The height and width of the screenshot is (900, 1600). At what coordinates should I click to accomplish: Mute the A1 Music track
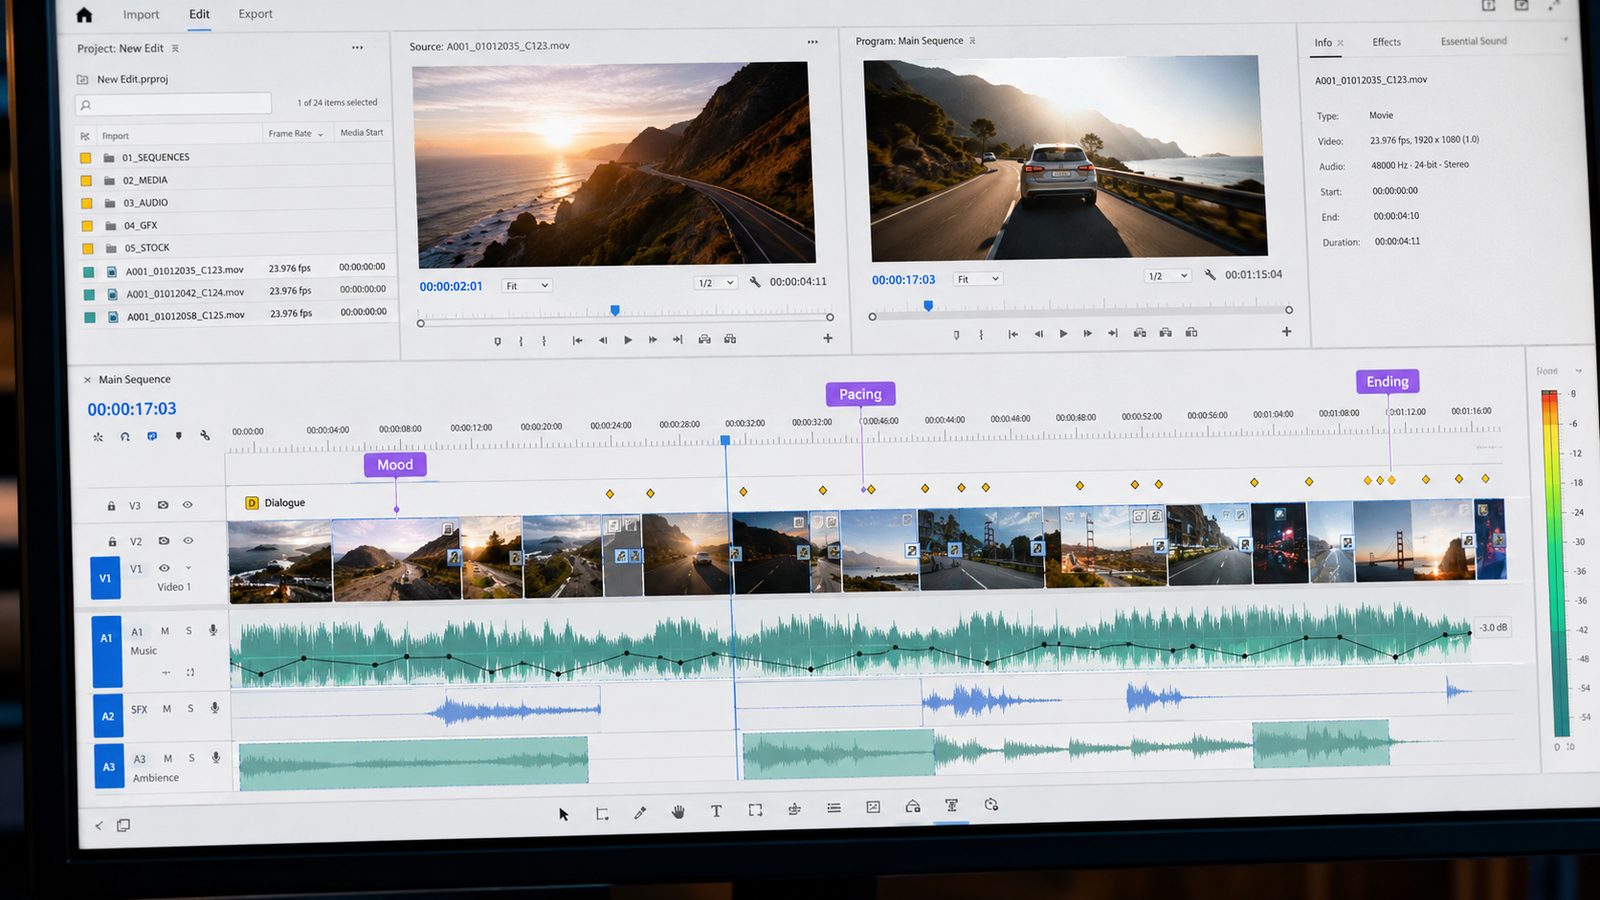pyautogui.click(x=165, y=631)
